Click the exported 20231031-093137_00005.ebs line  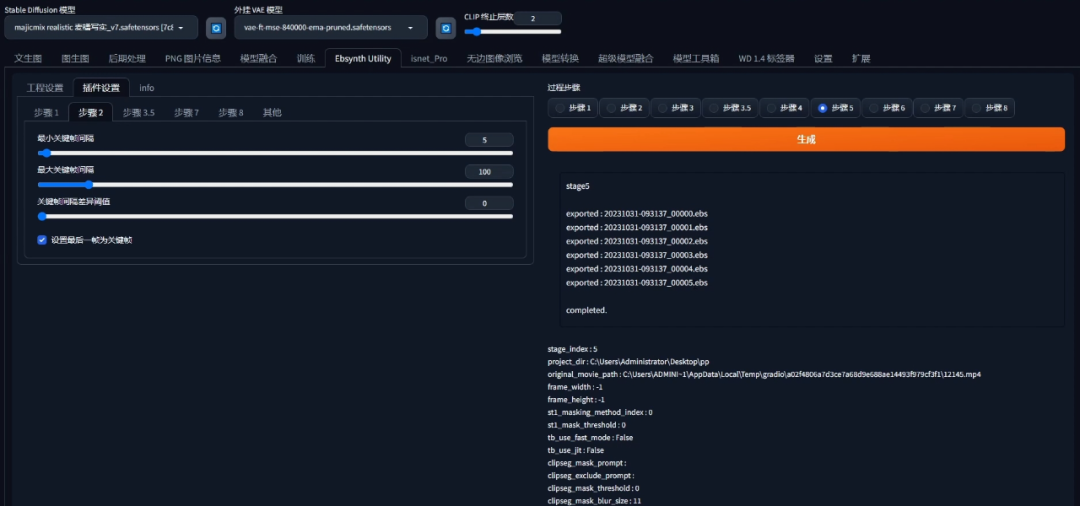[x=637, y=282]
